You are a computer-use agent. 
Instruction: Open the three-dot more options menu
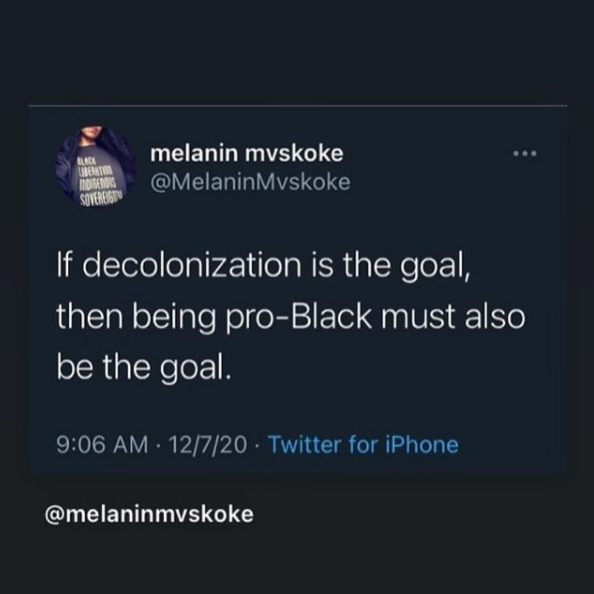point(525,154)
